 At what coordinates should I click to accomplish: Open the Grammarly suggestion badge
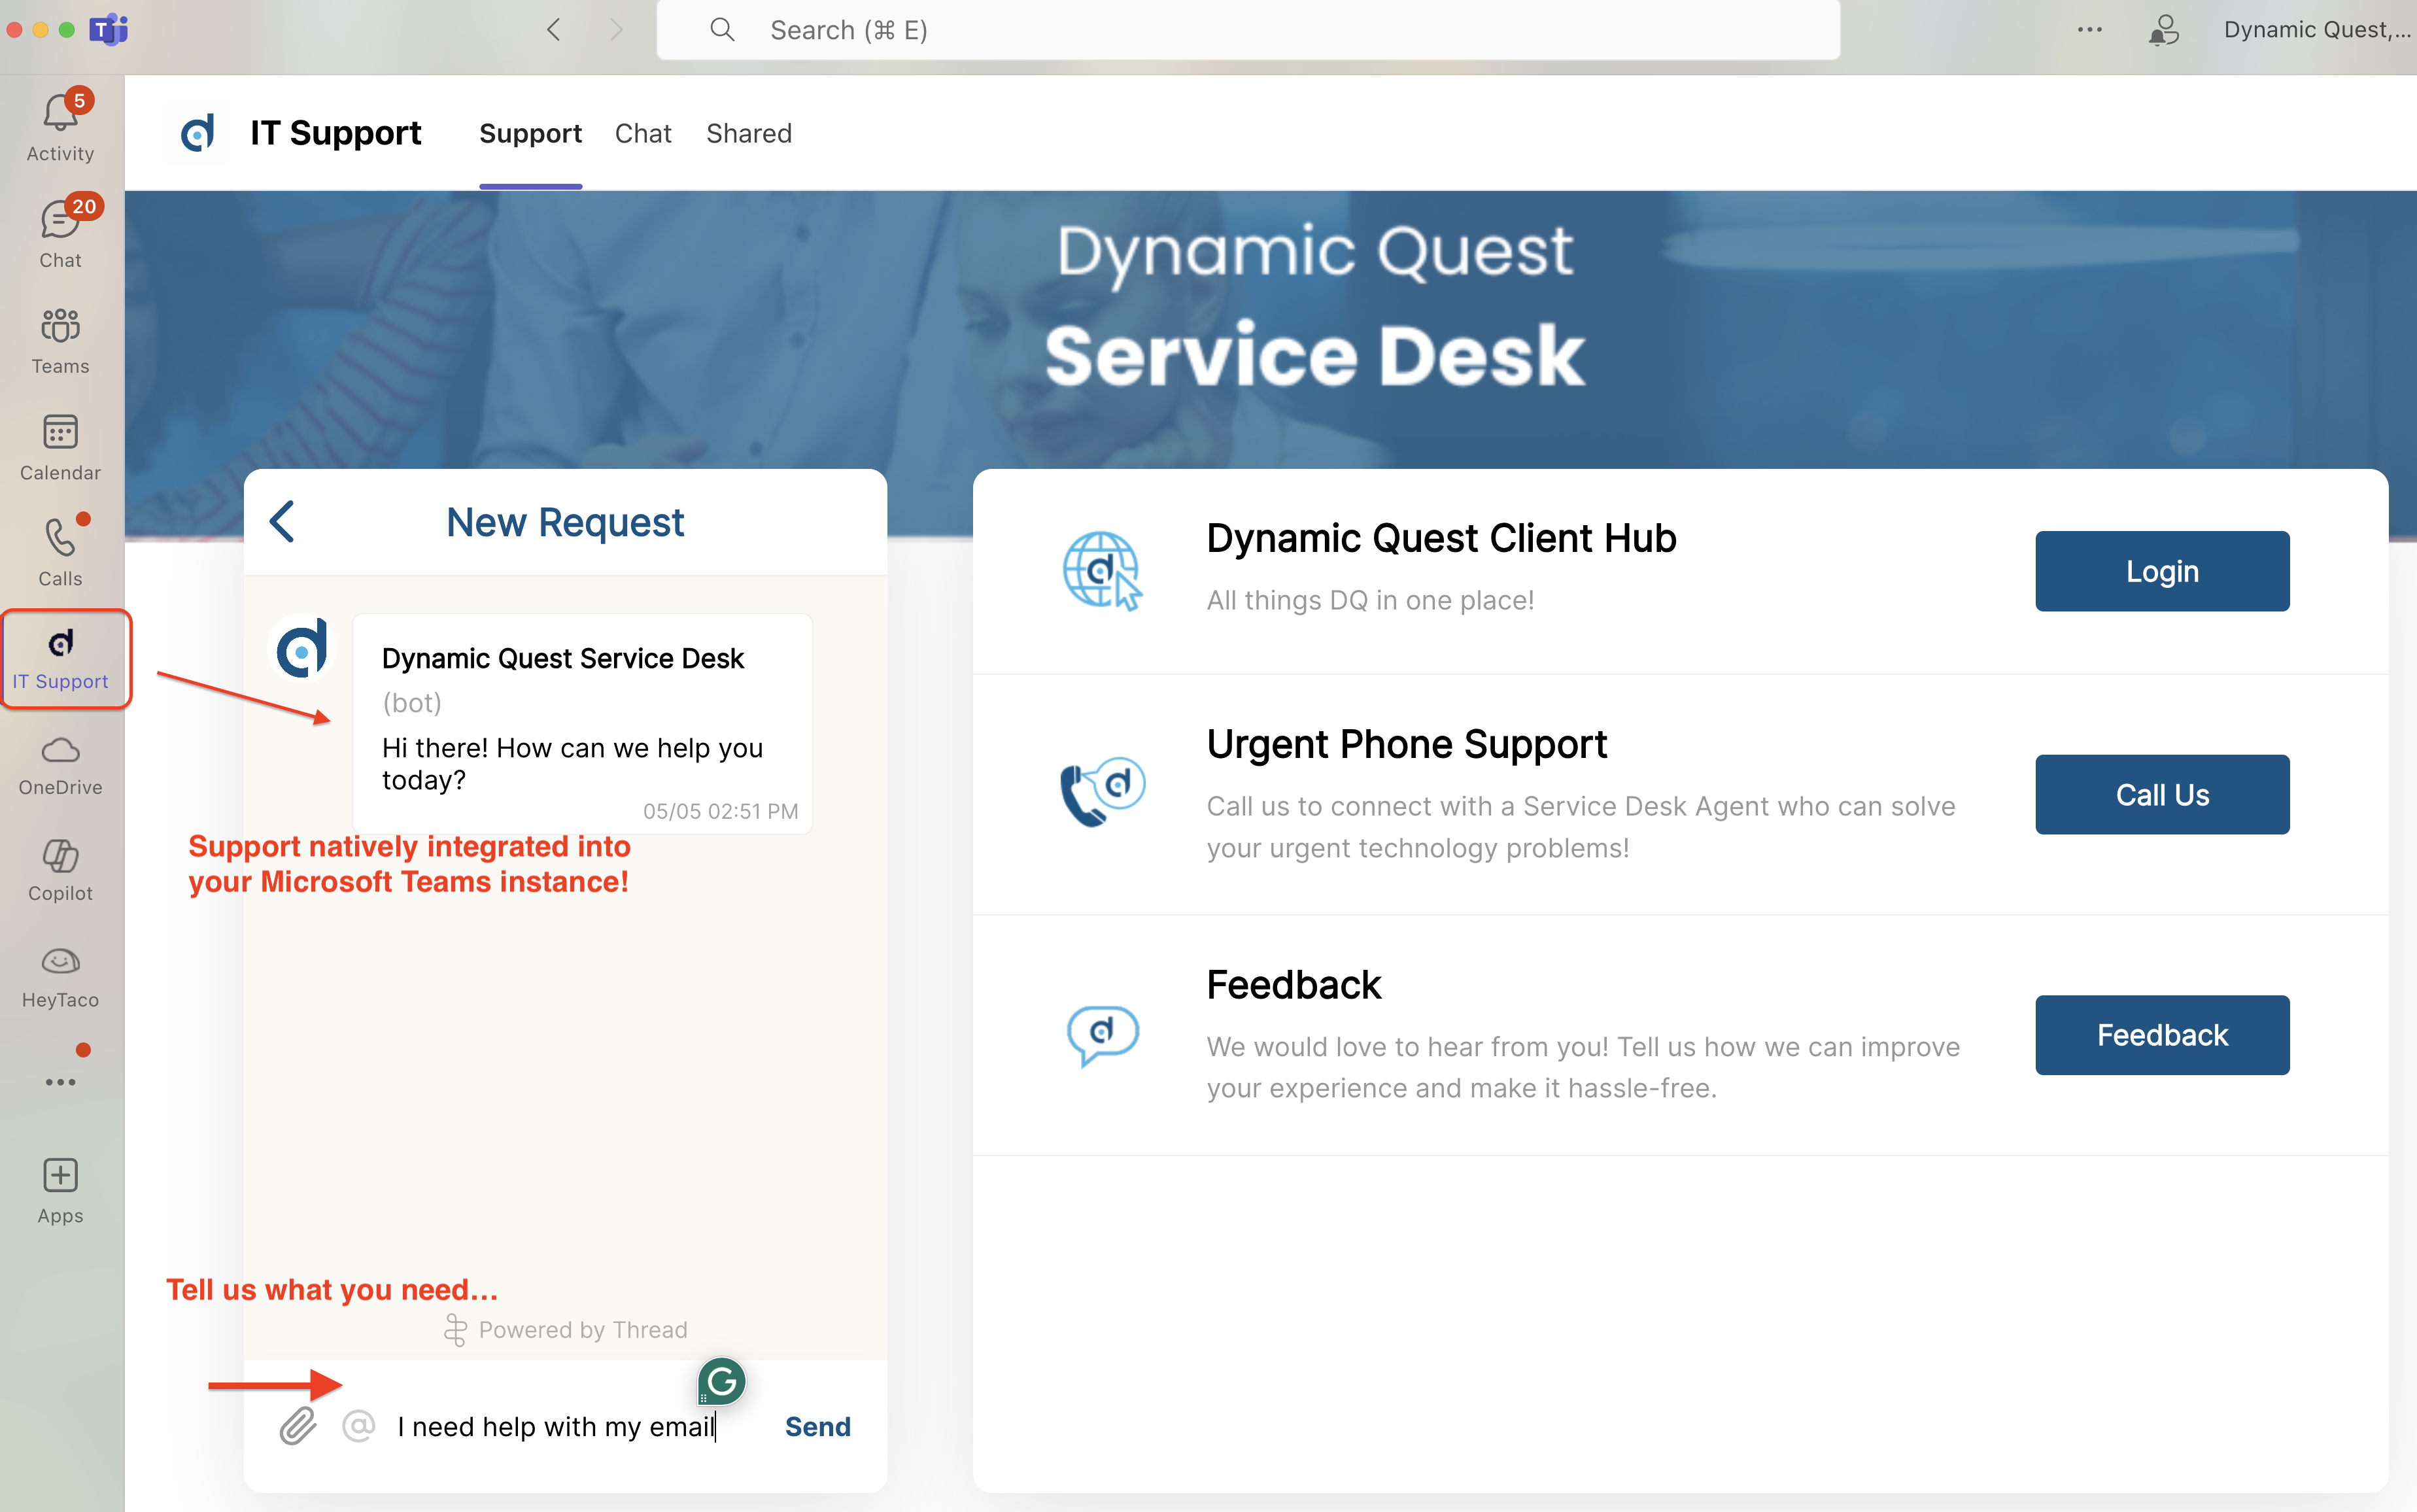[x=721, y=1382]
